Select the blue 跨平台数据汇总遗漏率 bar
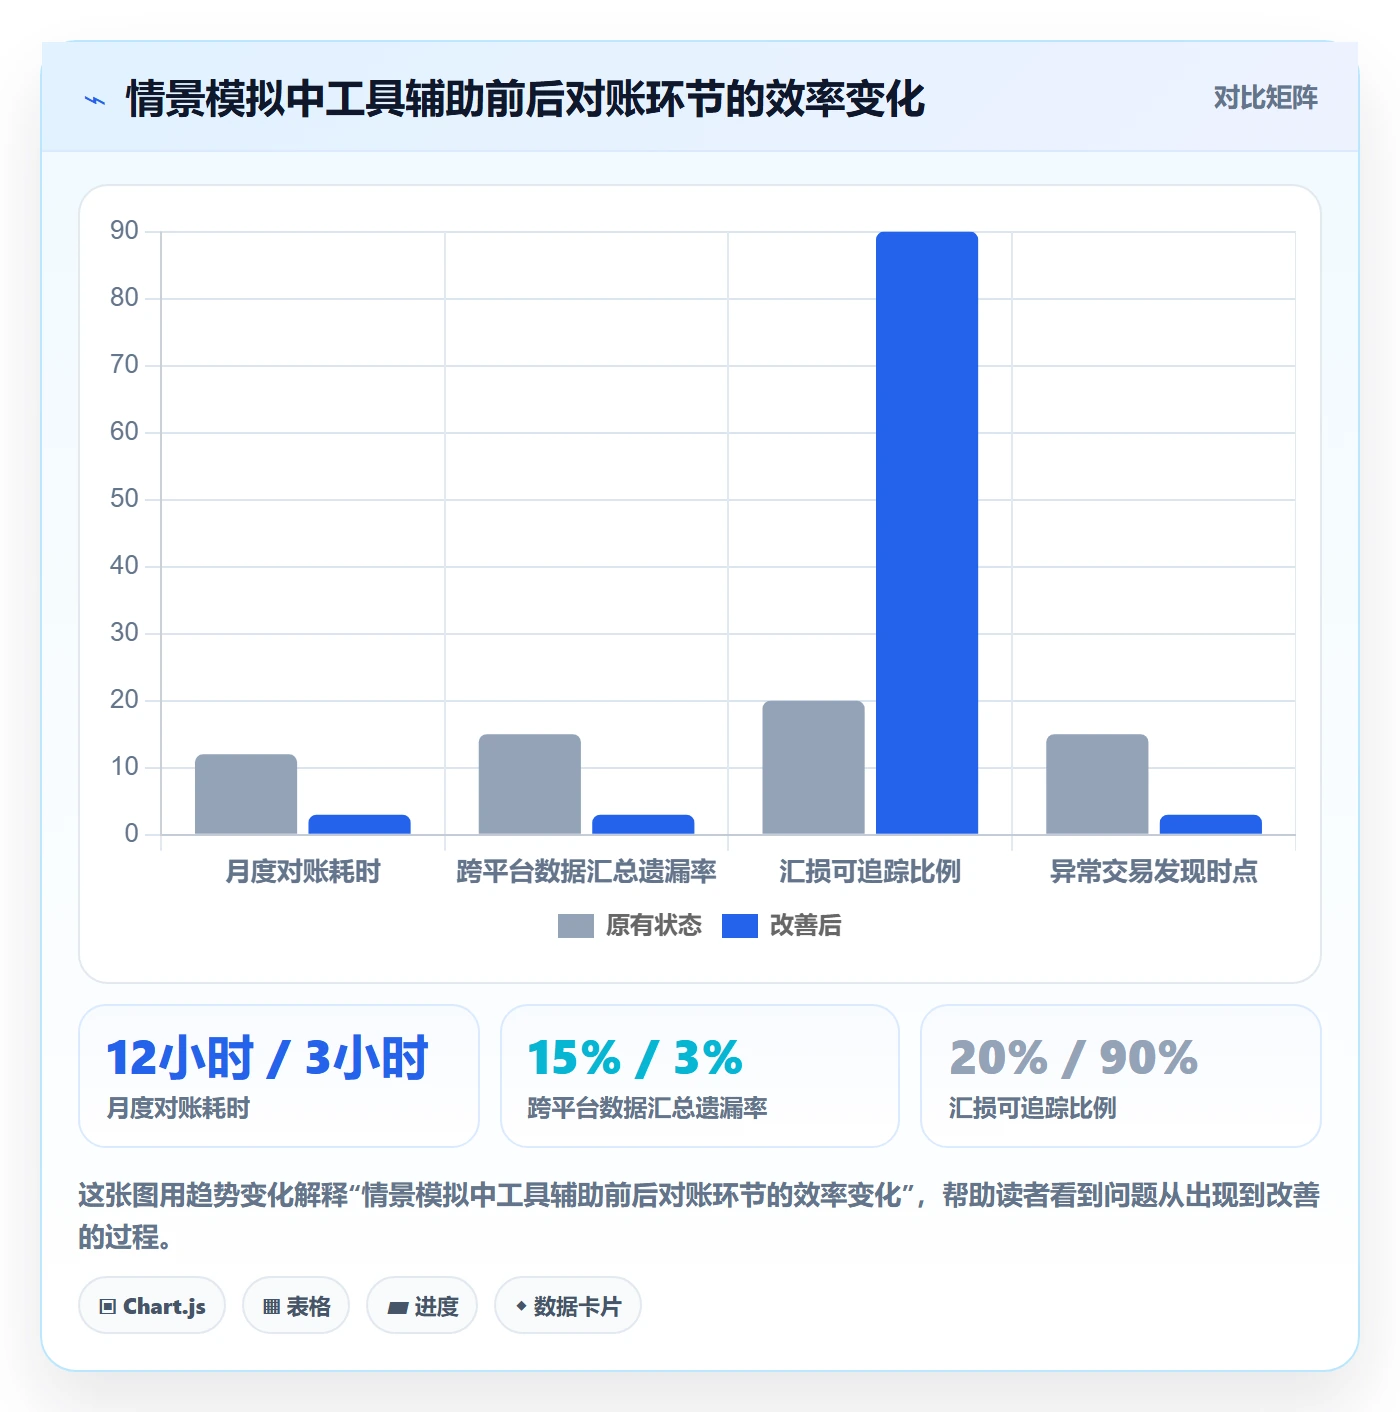The width and height of the screenshot is (1400, 1412). pyautogui.click(x=643, y=824)
